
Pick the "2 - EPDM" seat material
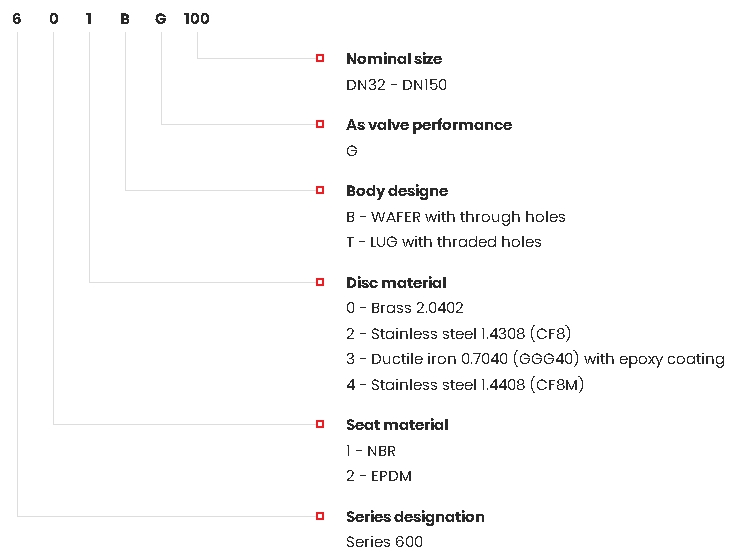click(x=379, y=476)
